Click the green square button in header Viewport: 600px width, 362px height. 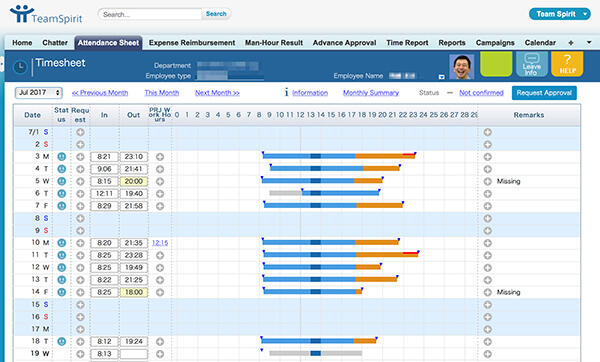click(496, 64)
